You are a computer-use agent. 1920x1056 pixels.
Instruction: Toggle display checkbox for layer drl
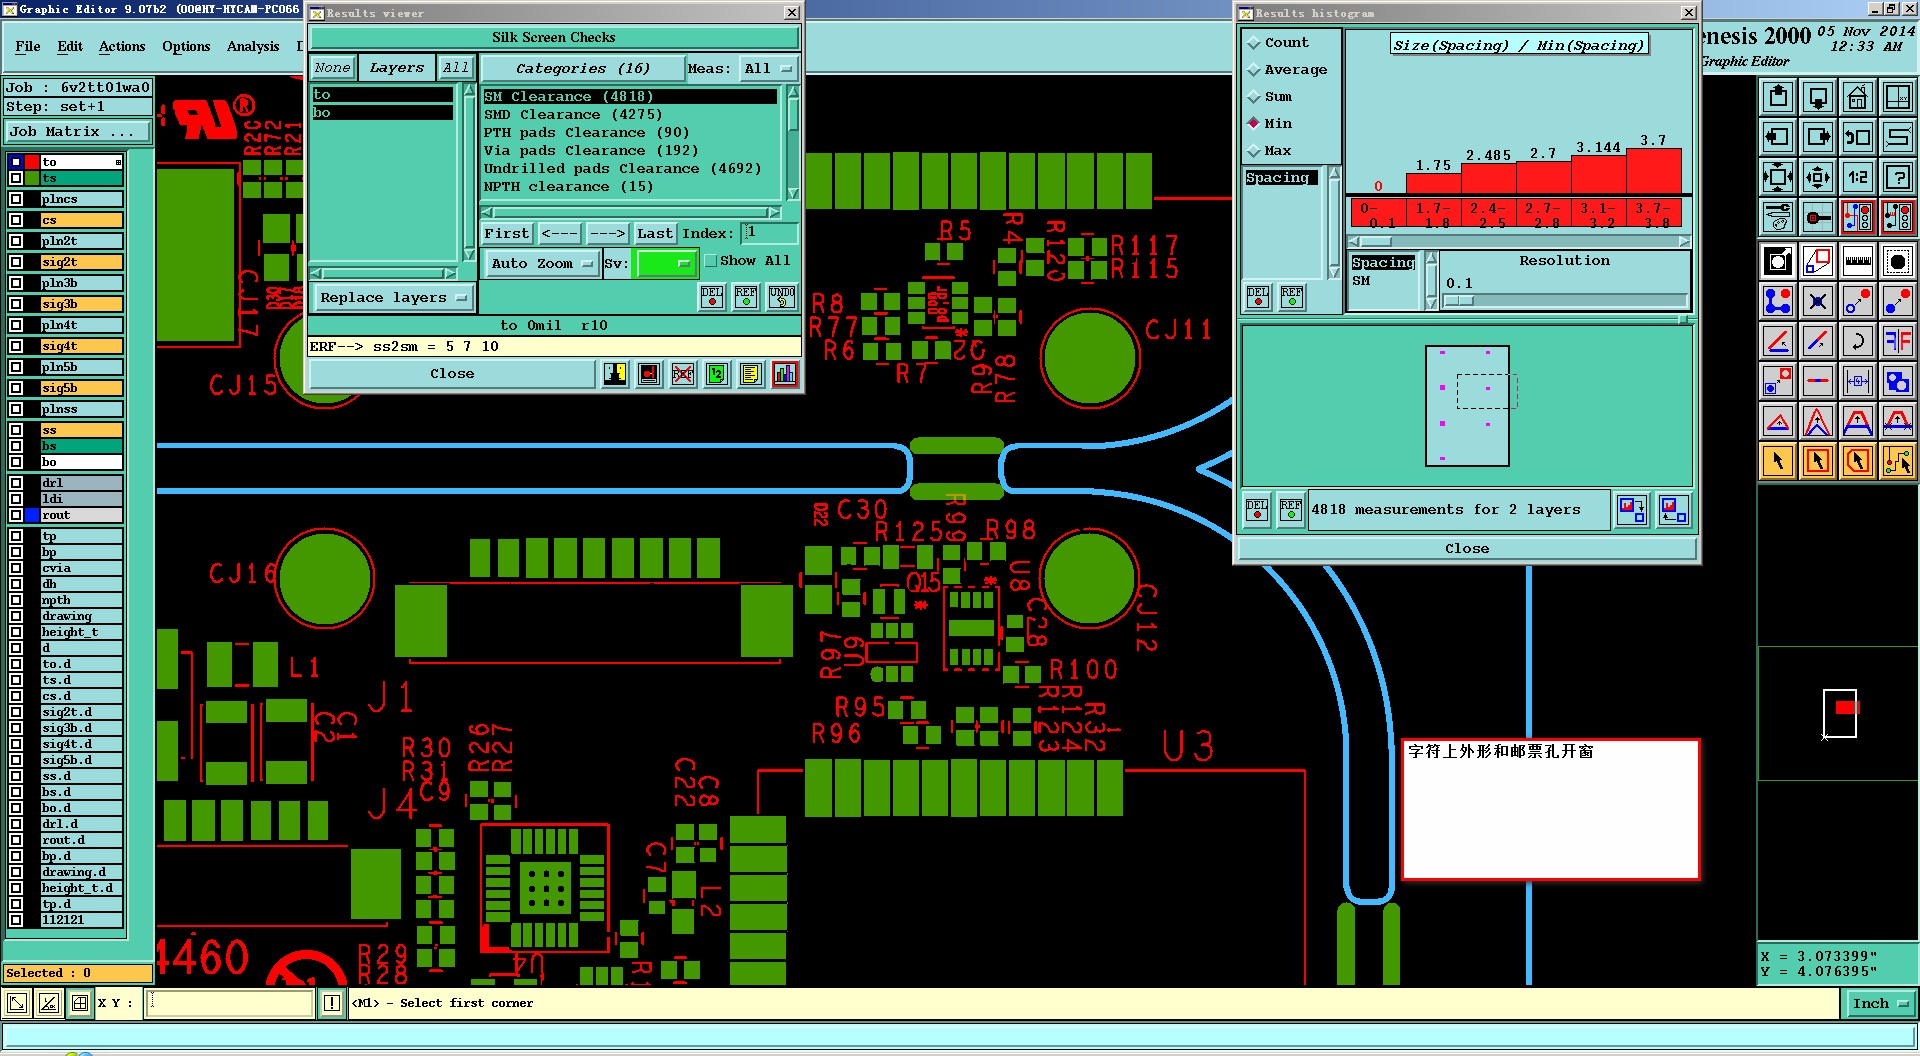(x=16, y=483)
